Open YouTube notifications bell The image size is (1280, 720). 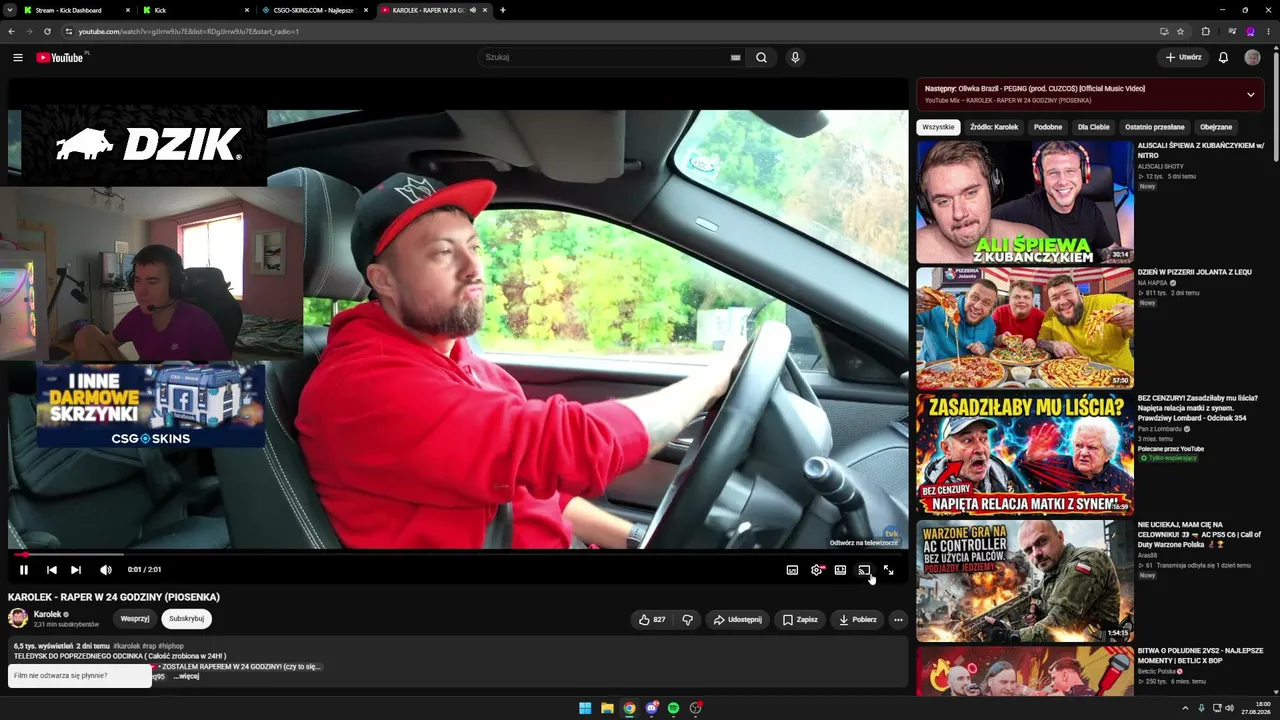[1223, 58]
